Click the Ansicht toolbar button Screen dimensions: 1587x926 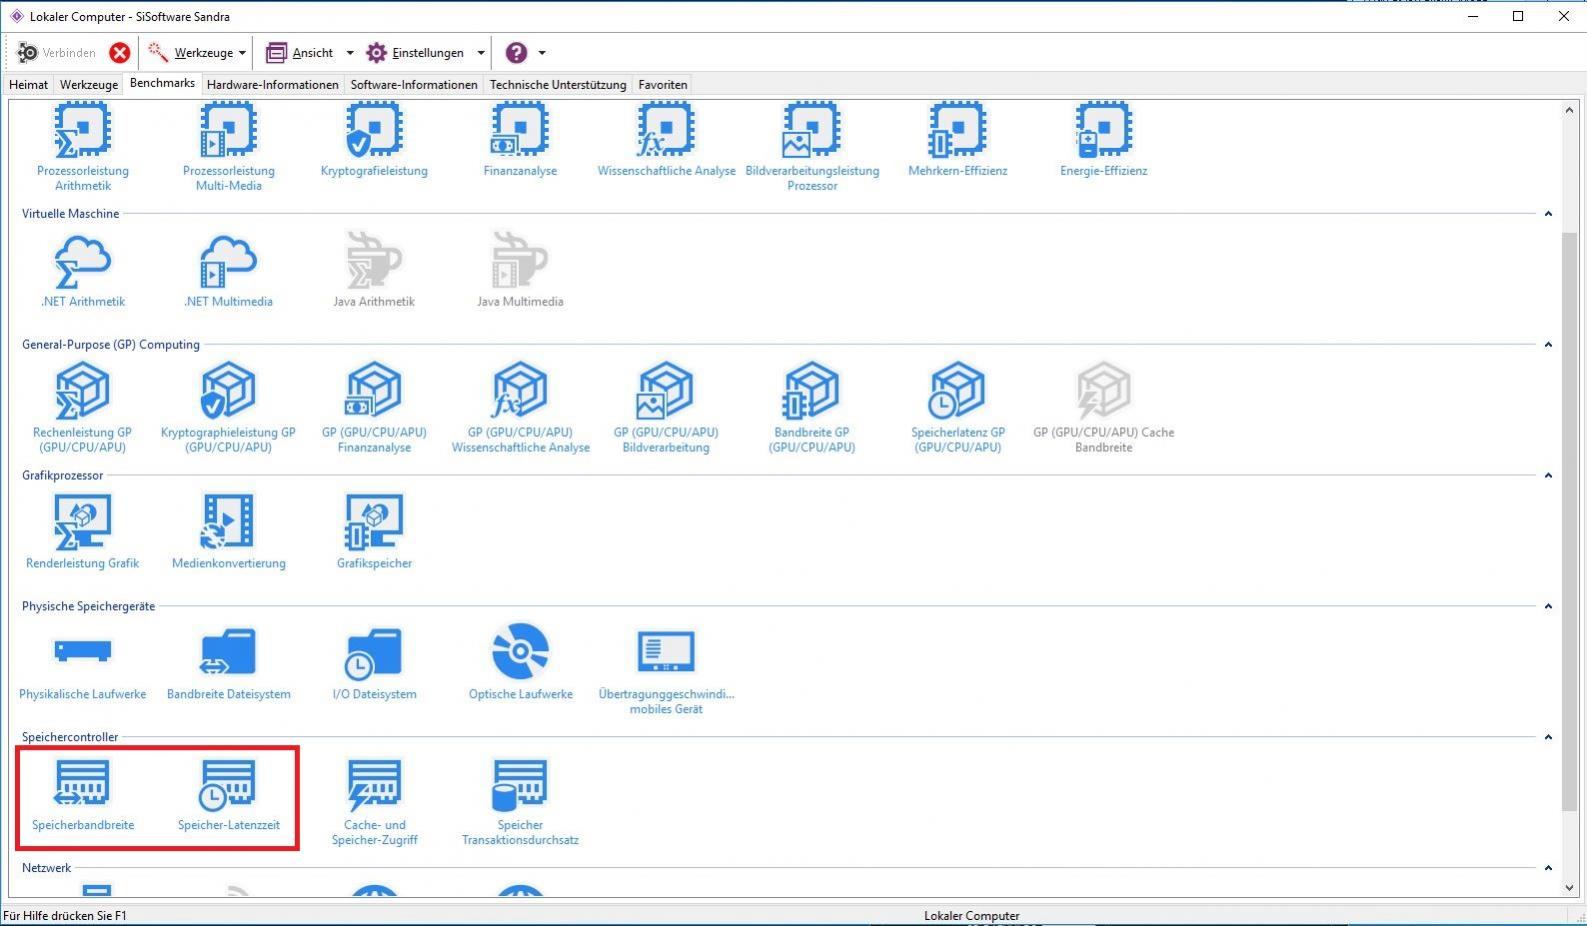point(300,53)
